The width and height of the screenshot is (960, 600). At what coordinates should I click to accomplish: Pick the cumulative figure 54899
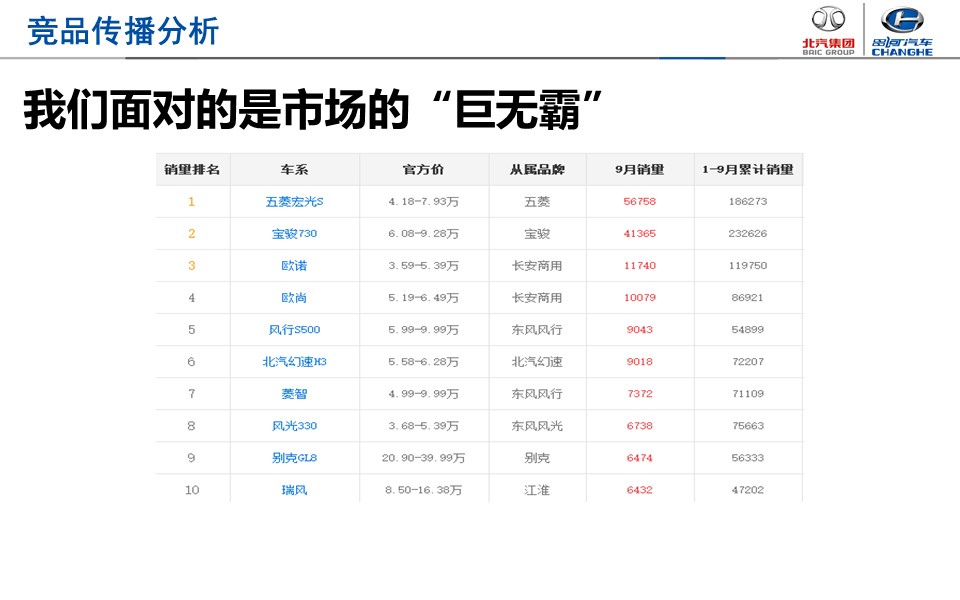pos(748,329)
